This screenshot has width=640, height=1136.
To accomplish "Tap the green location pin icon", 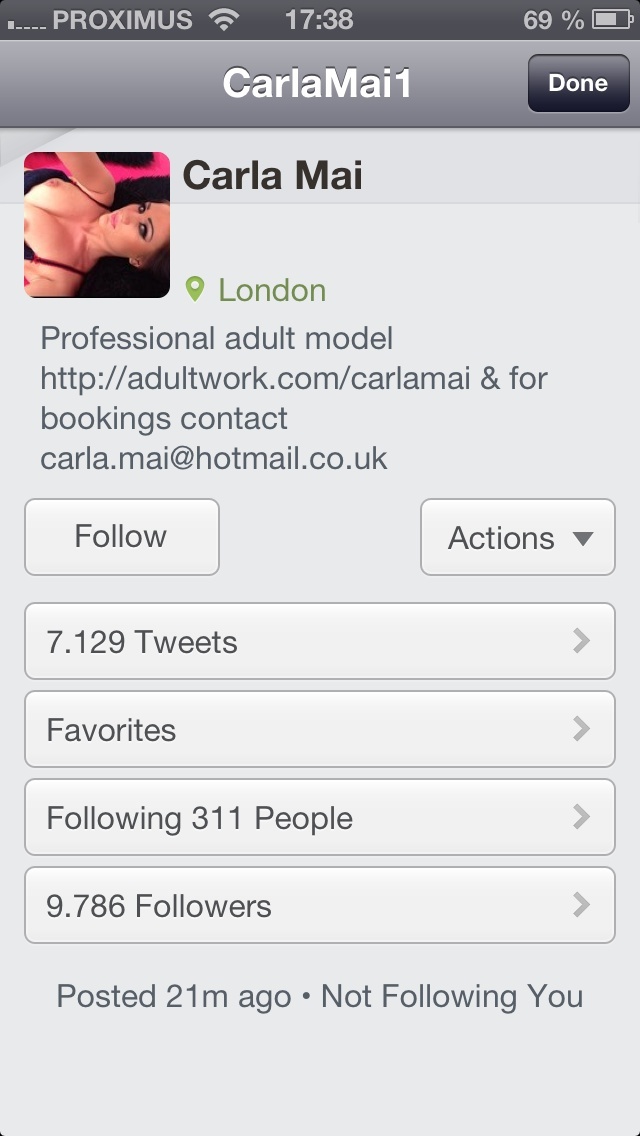I will click(x=194, y=290).
